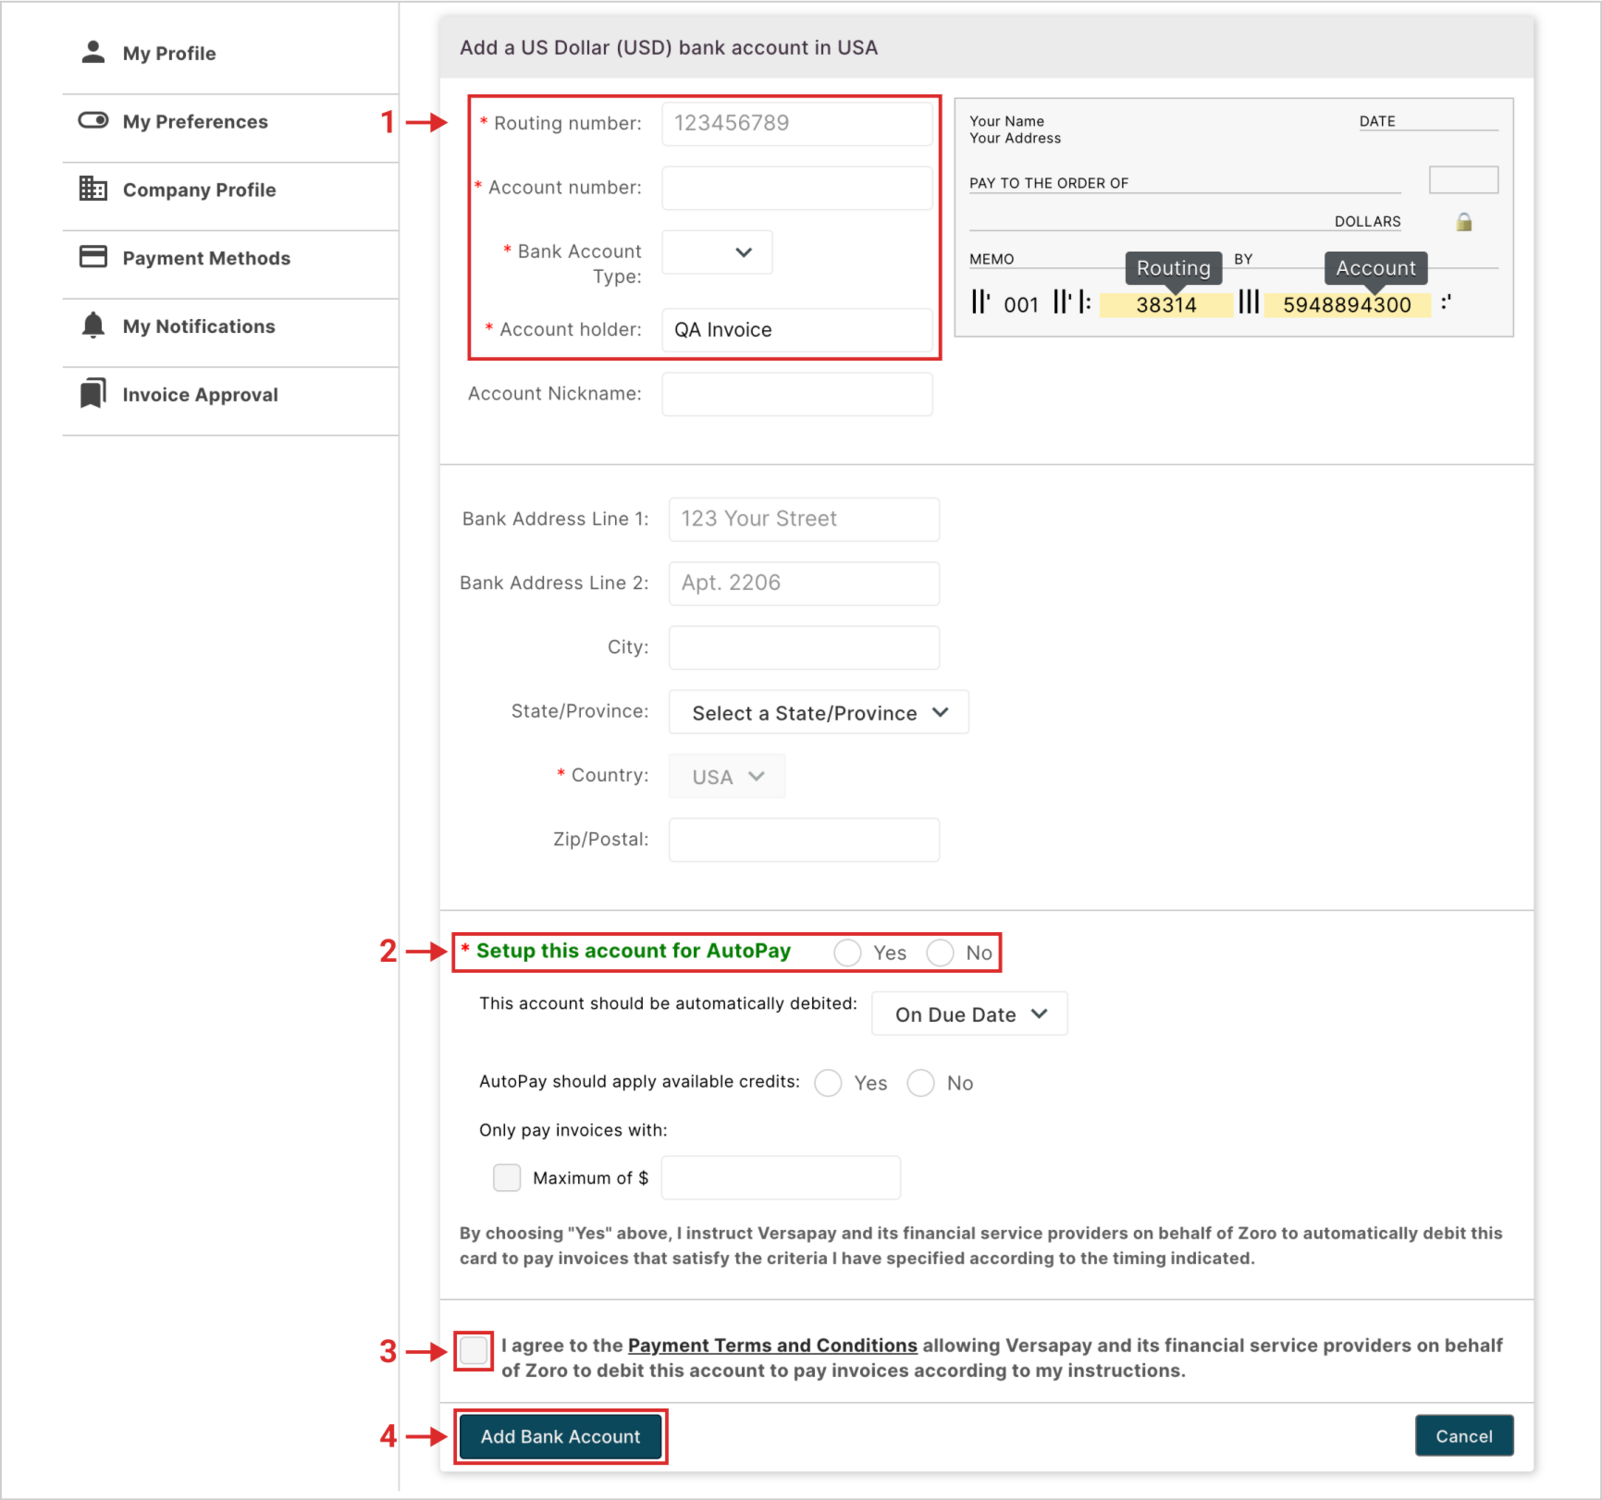Screen dimensions: 1602x1500
Task: Open the Invoice Approval menu item
Action: point(200,395)
